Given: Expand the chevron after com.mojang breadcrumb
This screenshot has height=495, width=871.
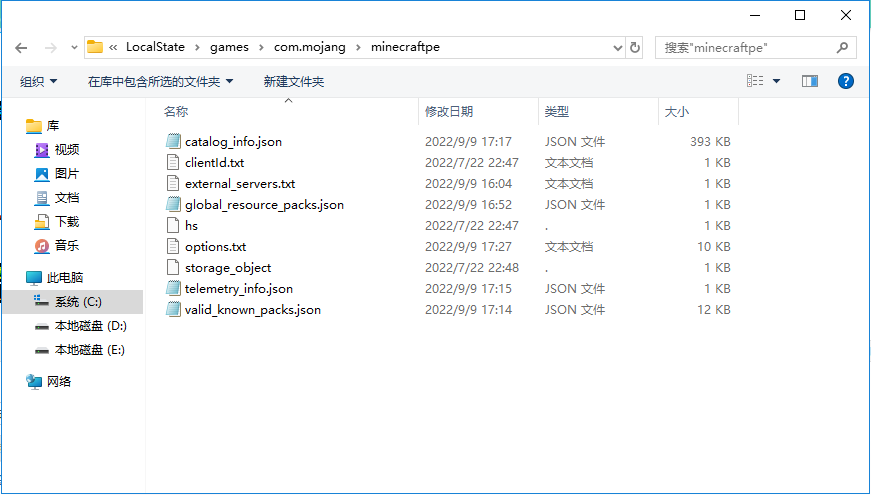Looking at the screenshot, I should click(x=358, y=48).
